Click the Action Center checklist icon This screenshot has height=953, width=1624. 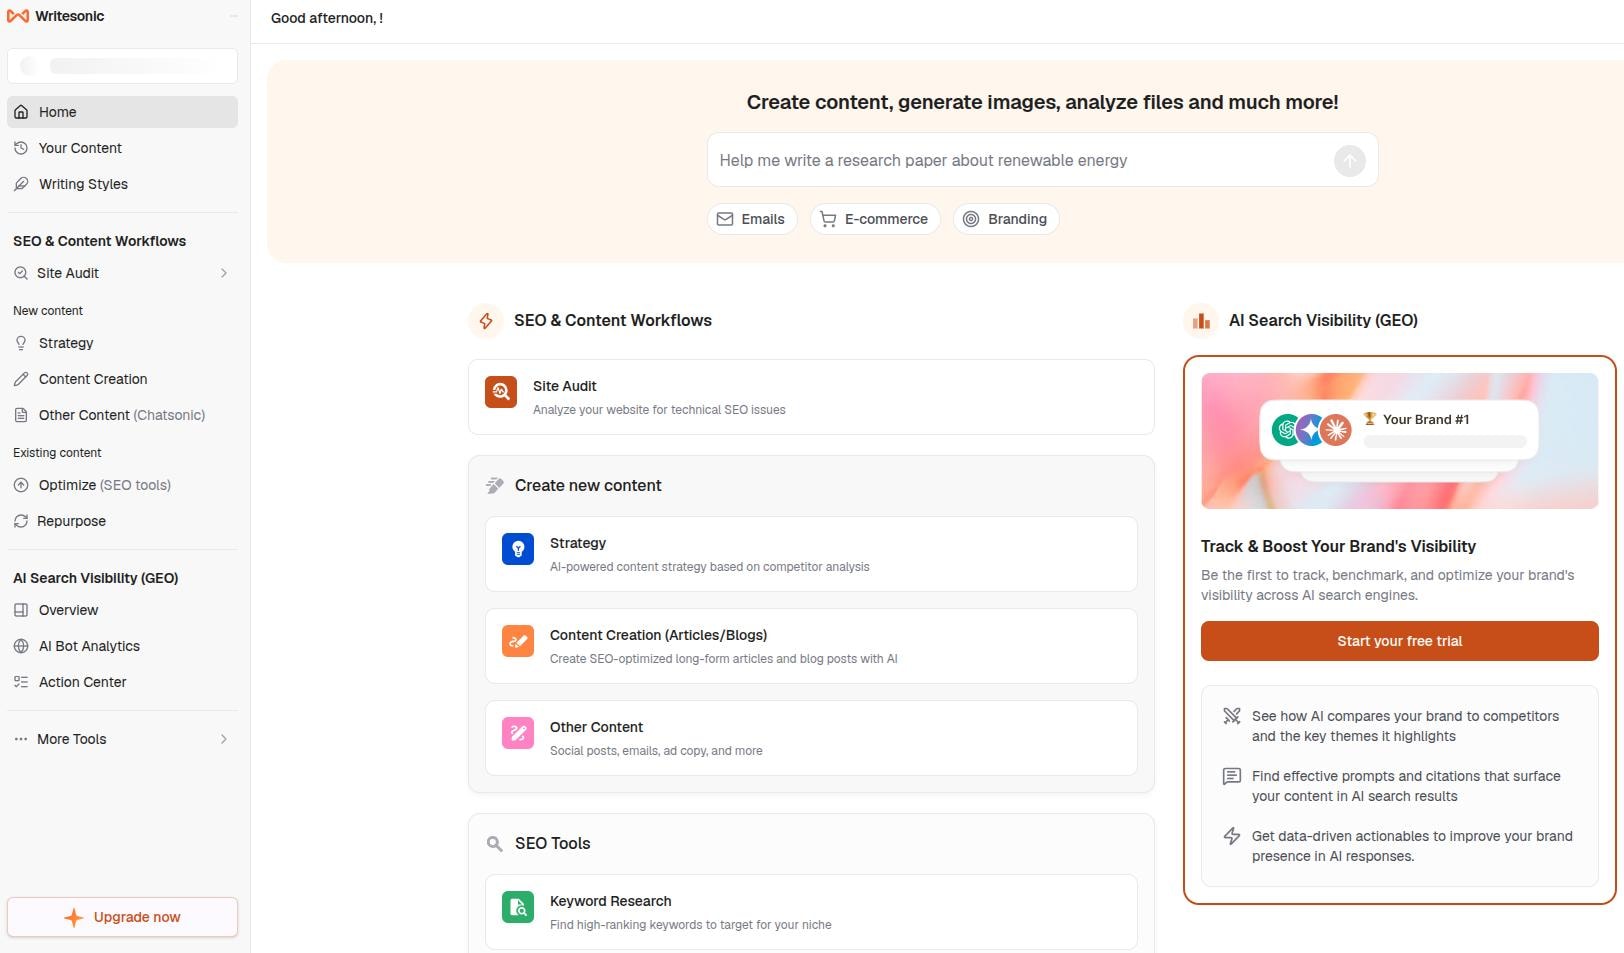(x=21, y=682)
